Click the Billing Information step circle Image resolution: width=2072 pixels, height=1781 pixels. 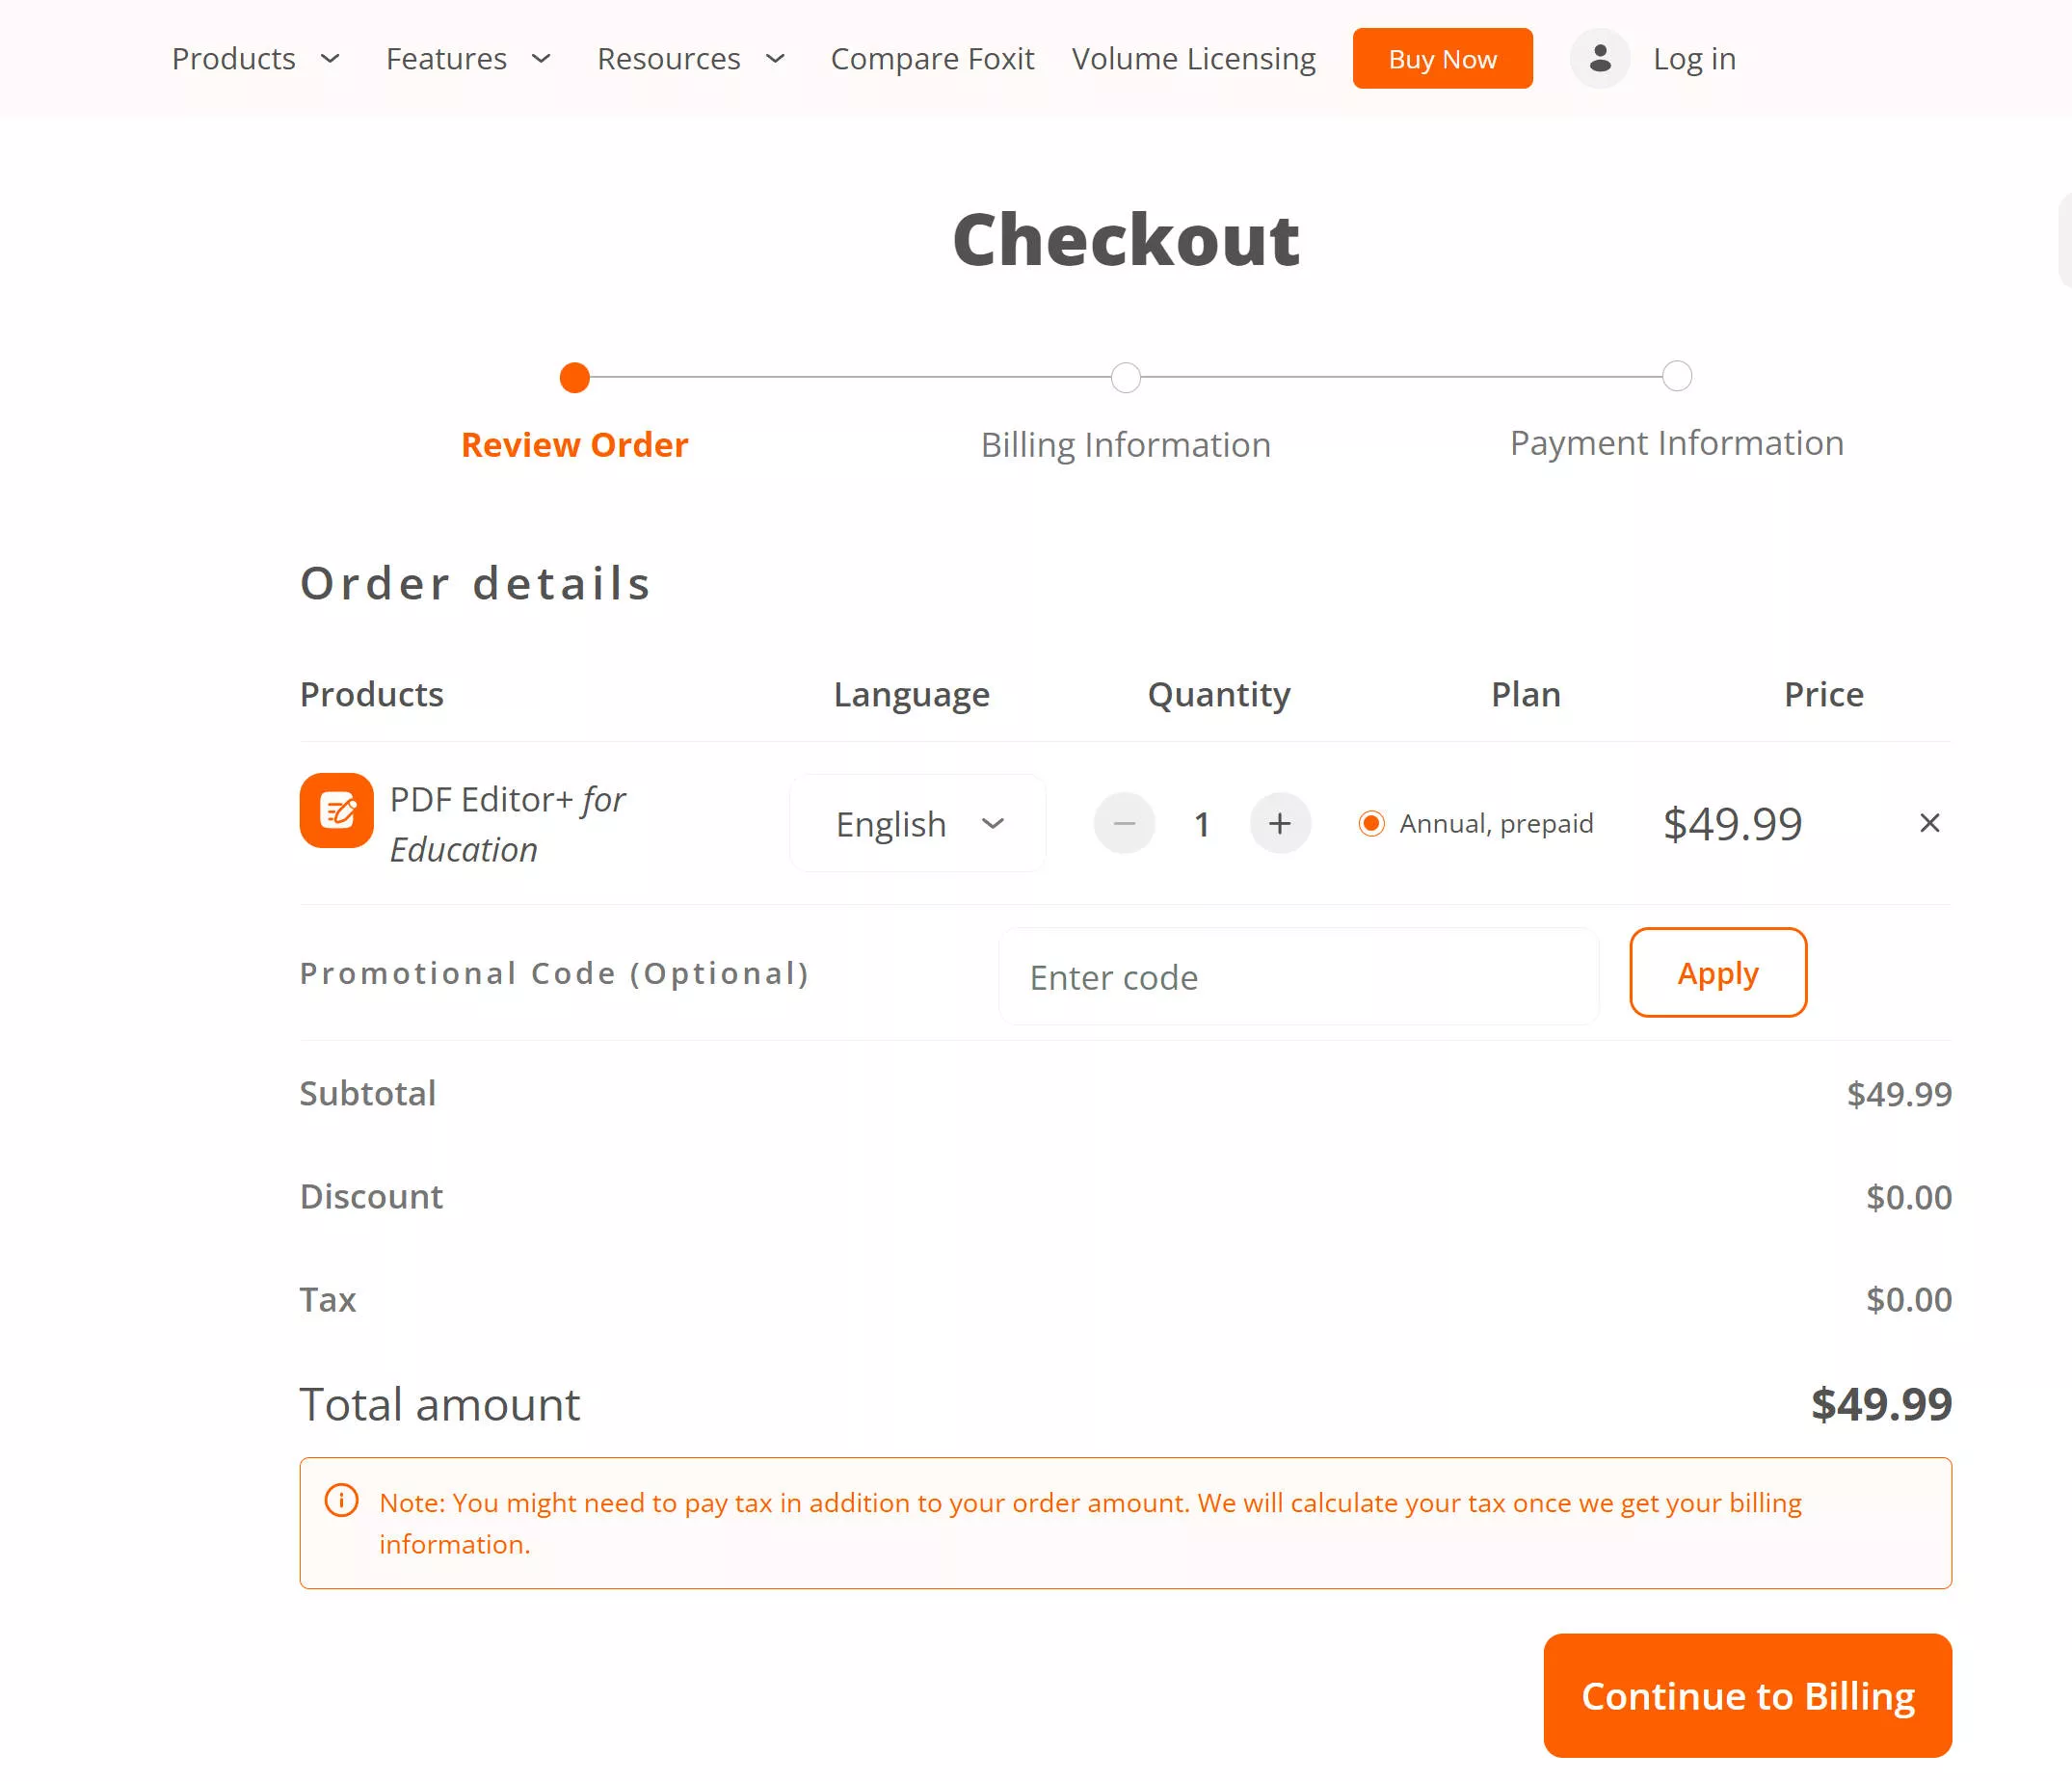1125,378
